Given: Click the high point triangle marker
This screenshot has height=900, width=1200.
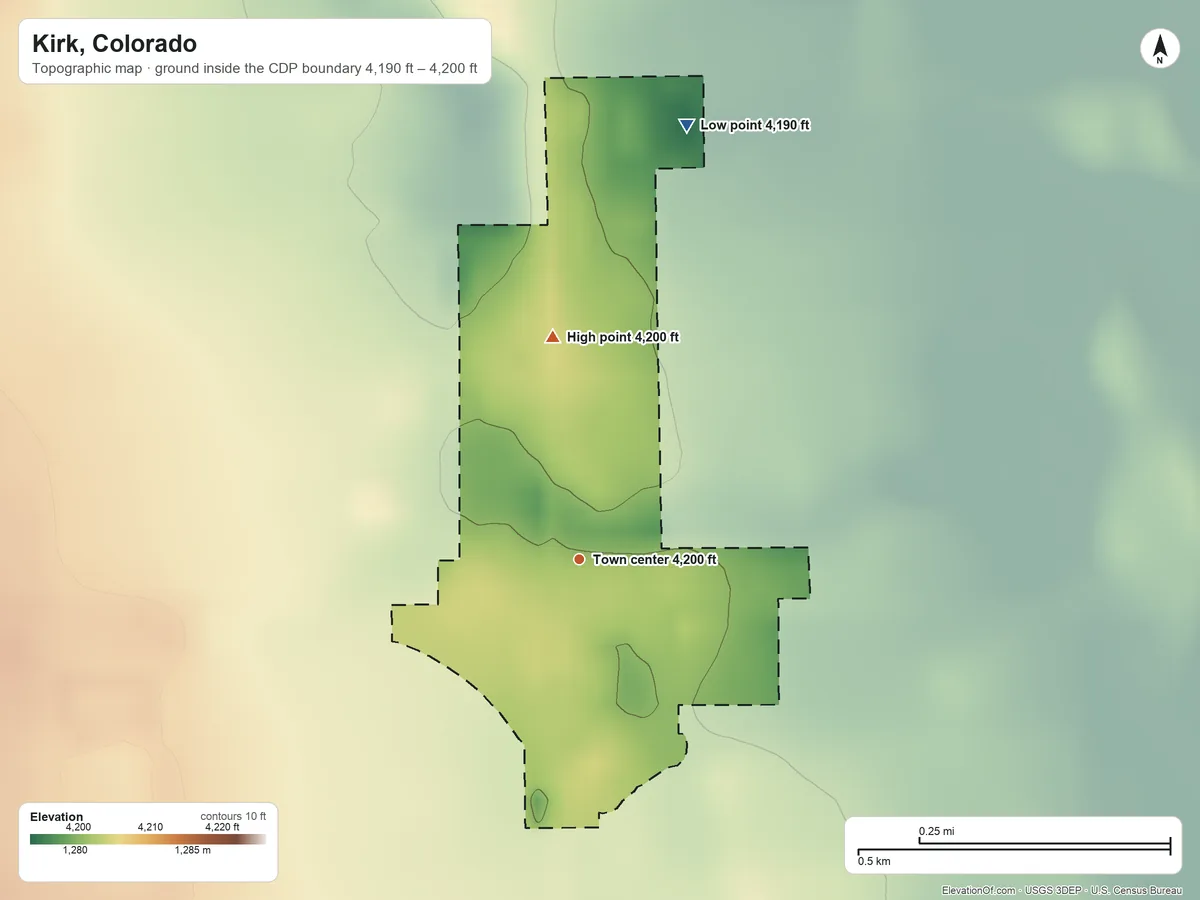Looking at the screenshot, I should (x=552, y=337).
